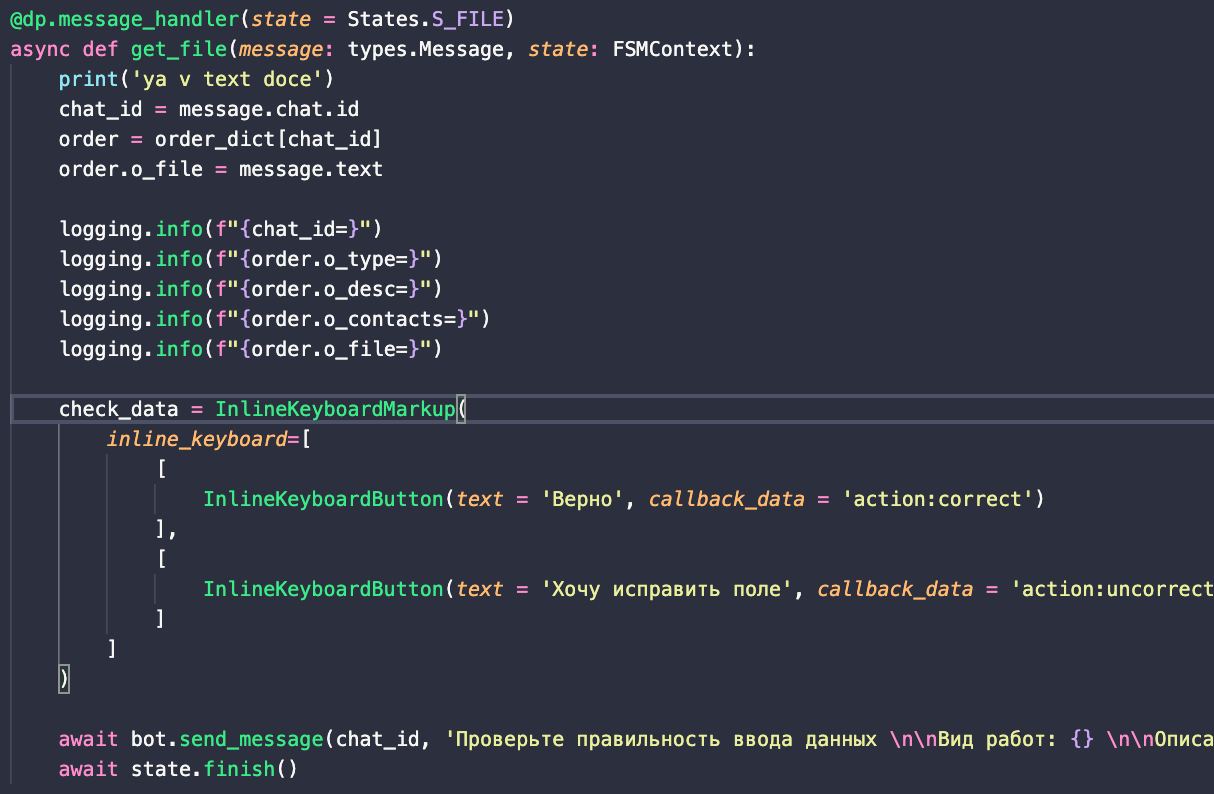Click the {order.o_desc=} f-string

click(x=323, y=289)
